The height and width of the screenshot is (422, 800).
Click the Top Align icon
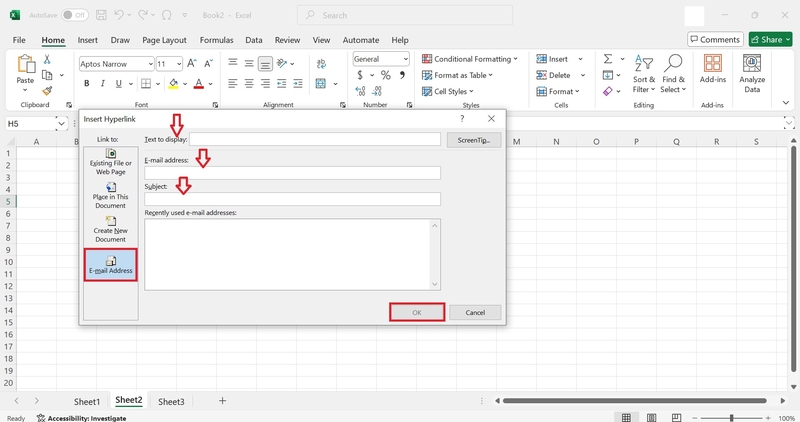coord(233,63)
